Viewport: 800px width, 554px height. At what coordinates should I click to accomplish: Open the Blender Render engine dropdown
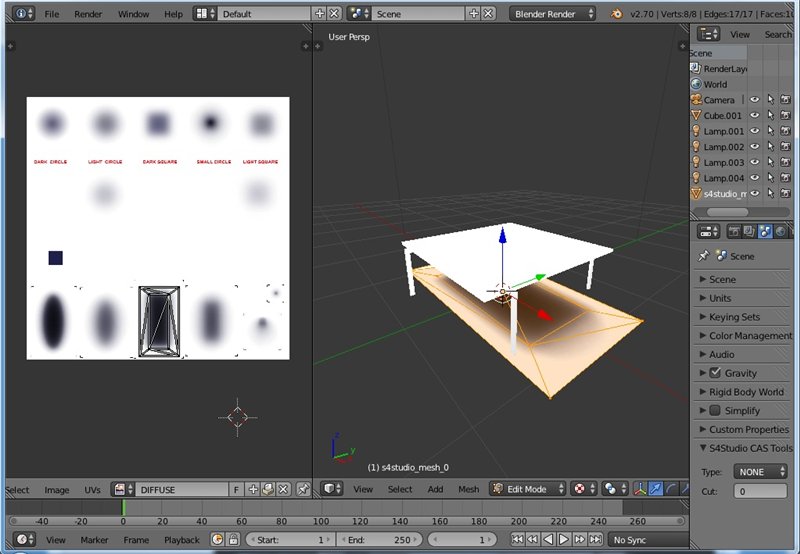tap(553, 14)
